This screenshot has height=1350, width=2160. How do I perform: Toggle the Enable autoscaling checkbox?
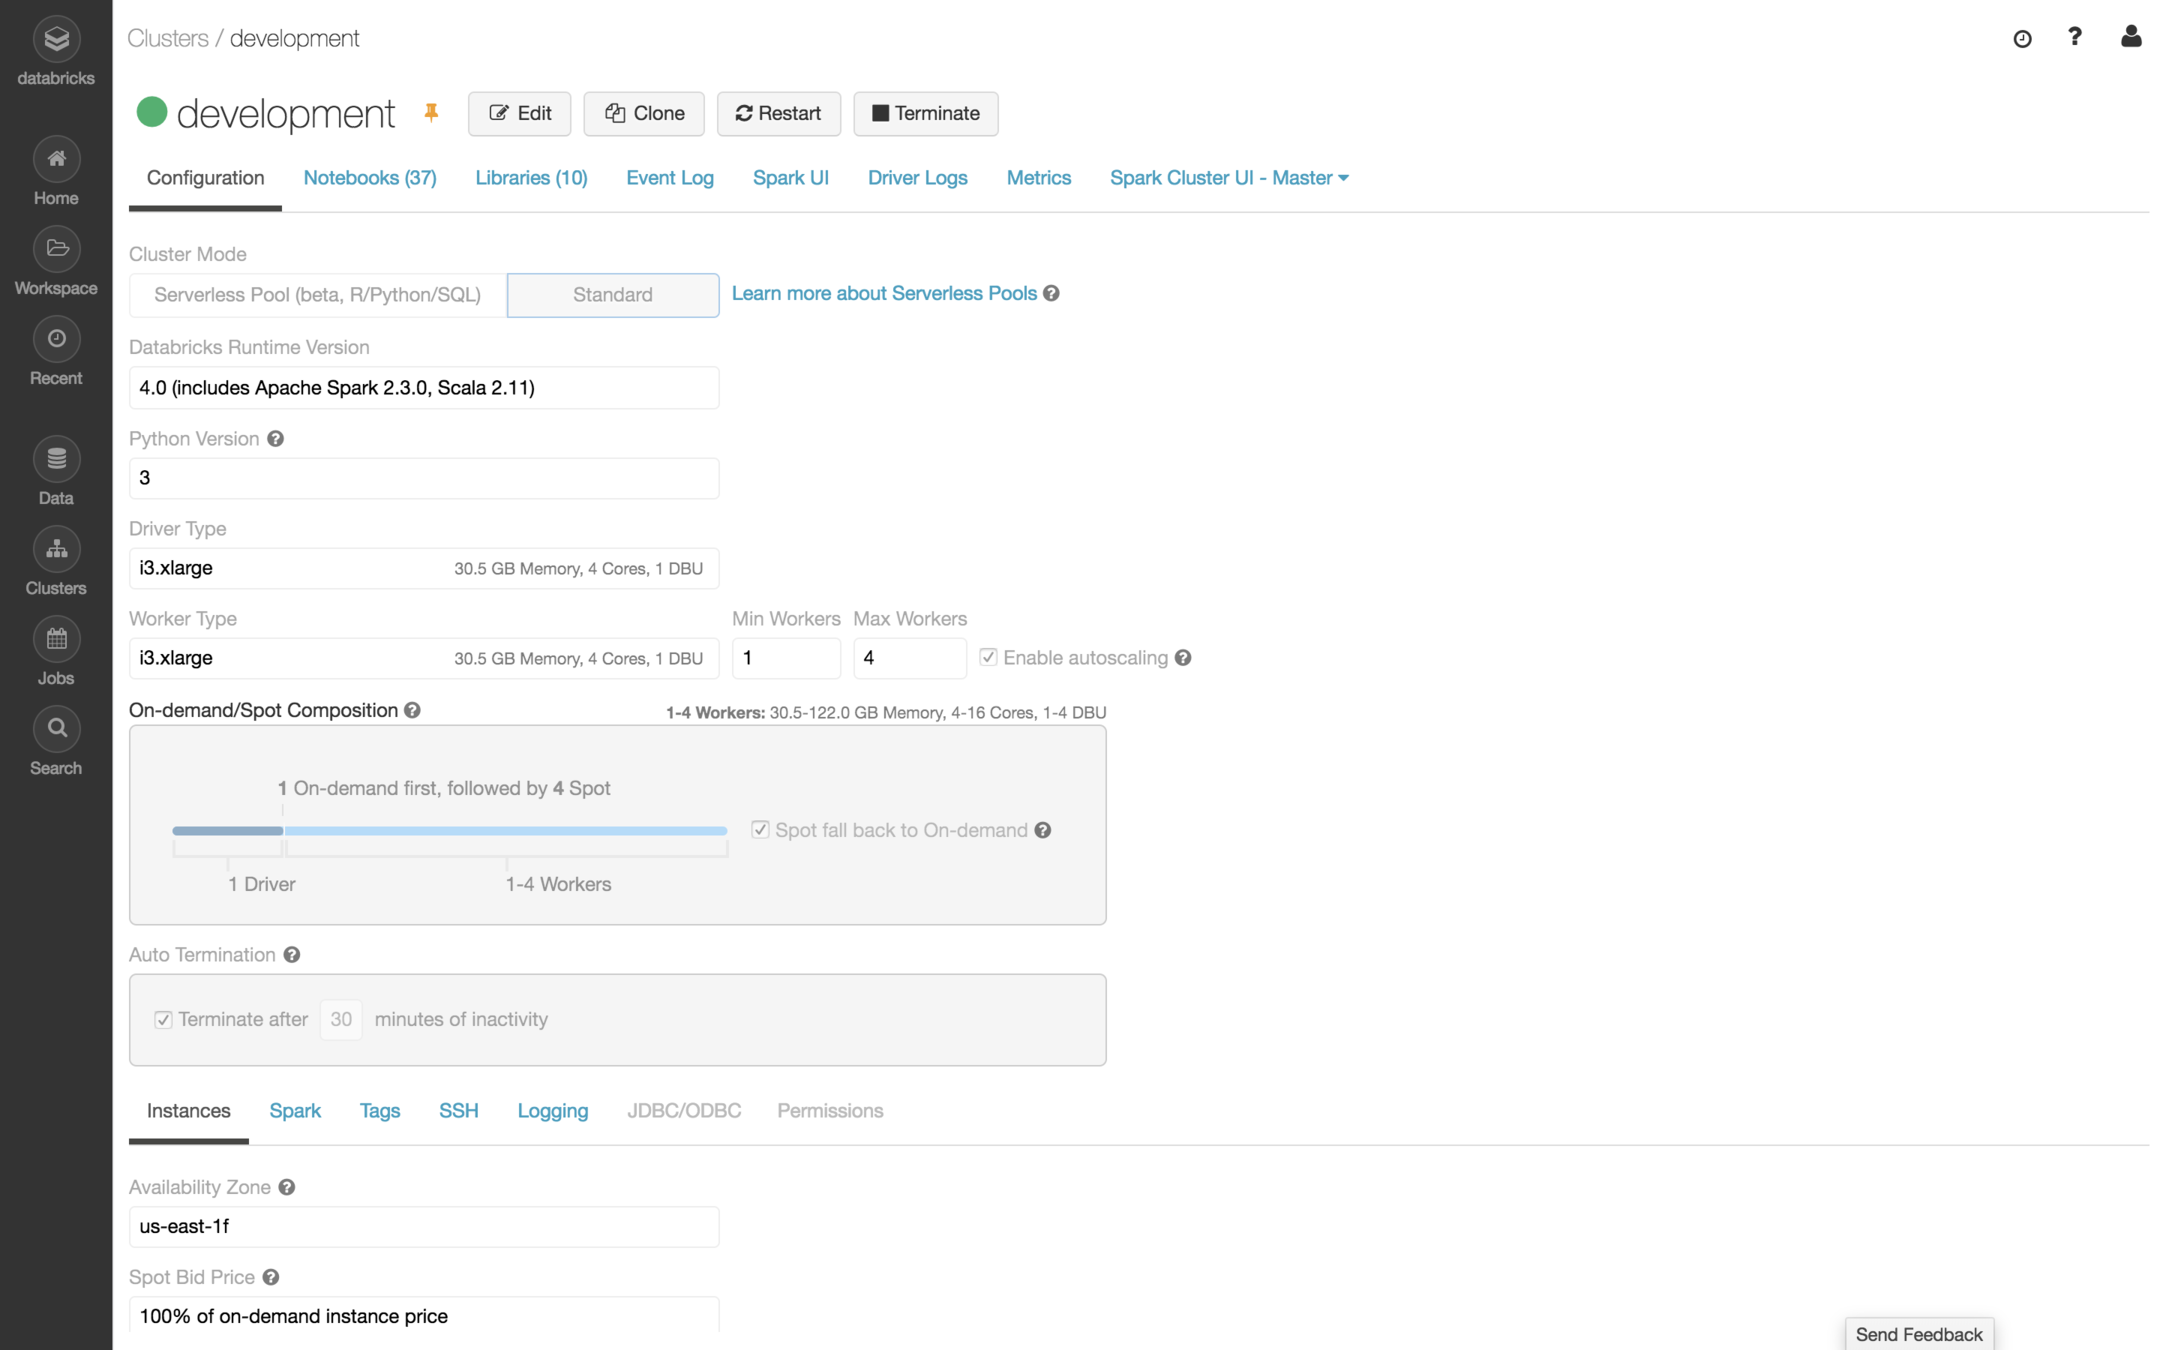tap(988, 657)
